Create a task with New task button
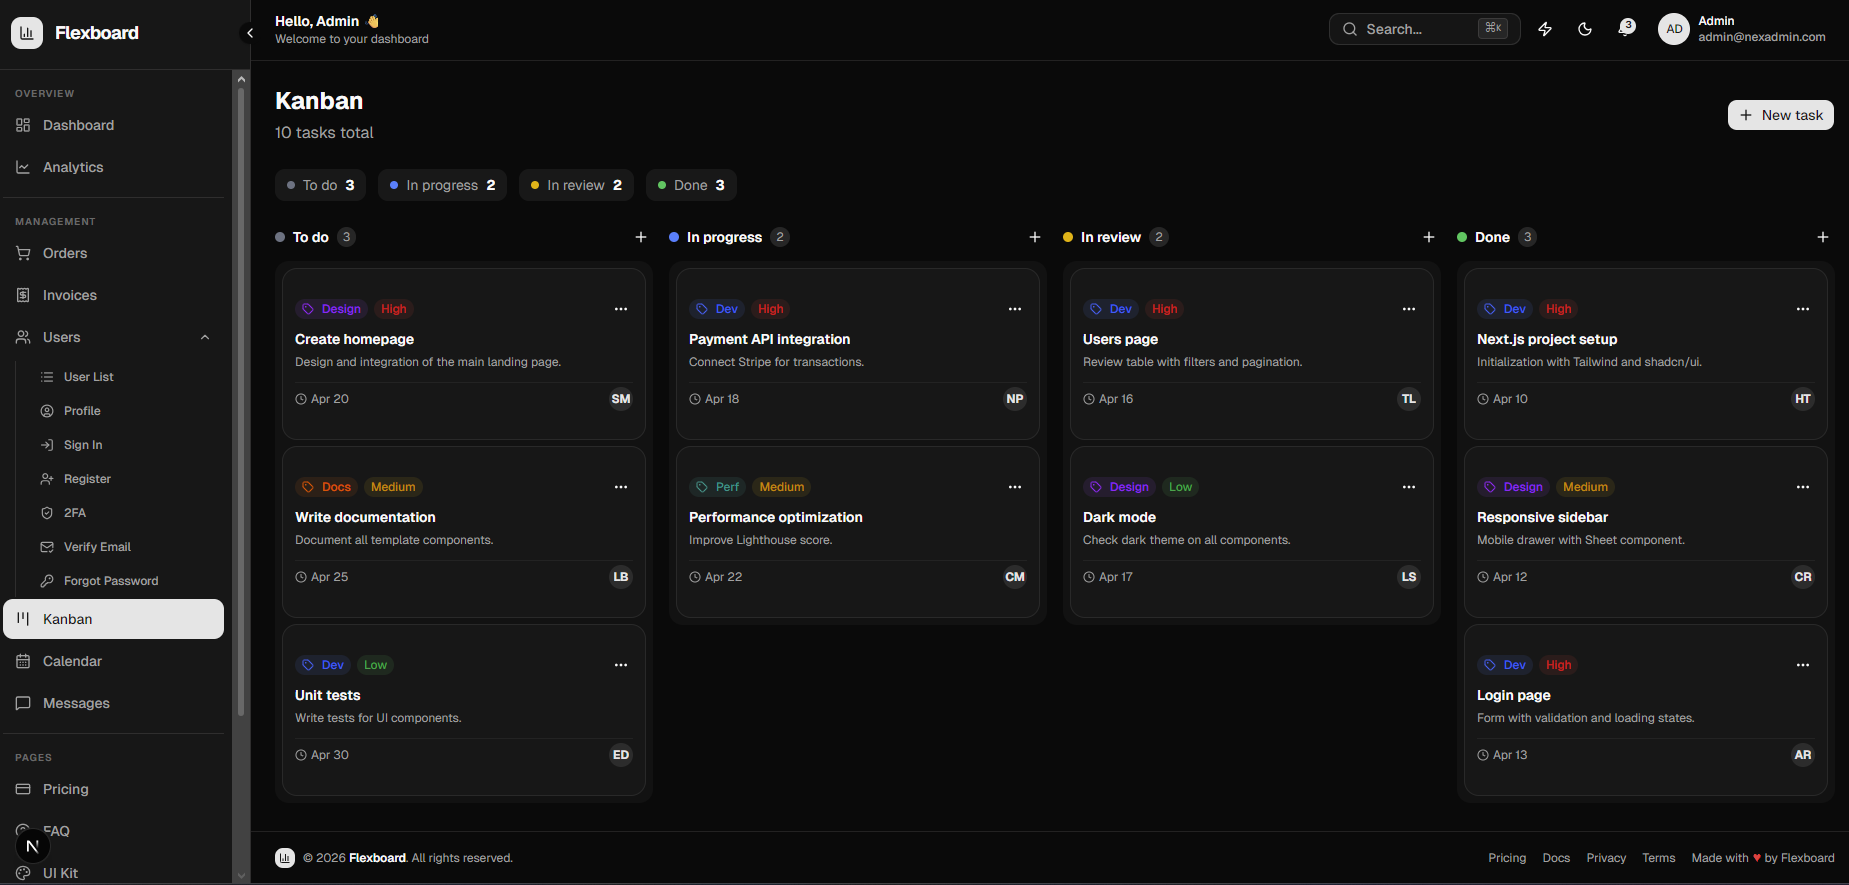This screenshot has width=1849, height=885. pyautogui.click(x=1780, y=115)
